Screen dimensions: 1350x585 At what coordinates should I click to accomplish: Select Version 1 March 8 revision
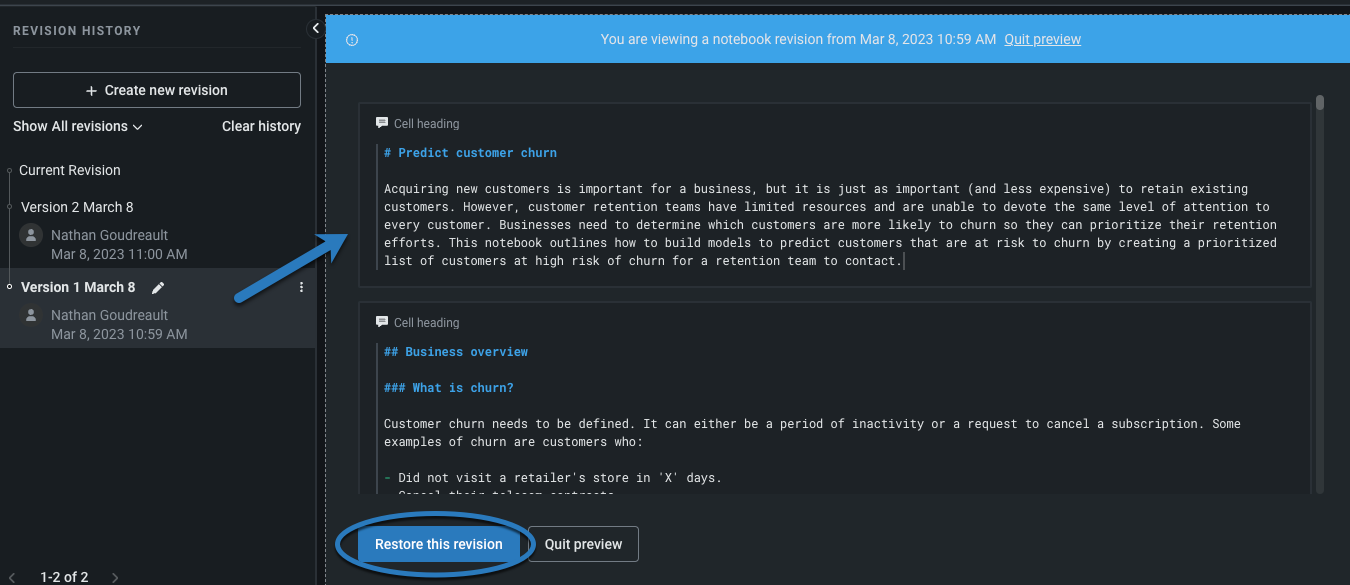pos(78,288)
